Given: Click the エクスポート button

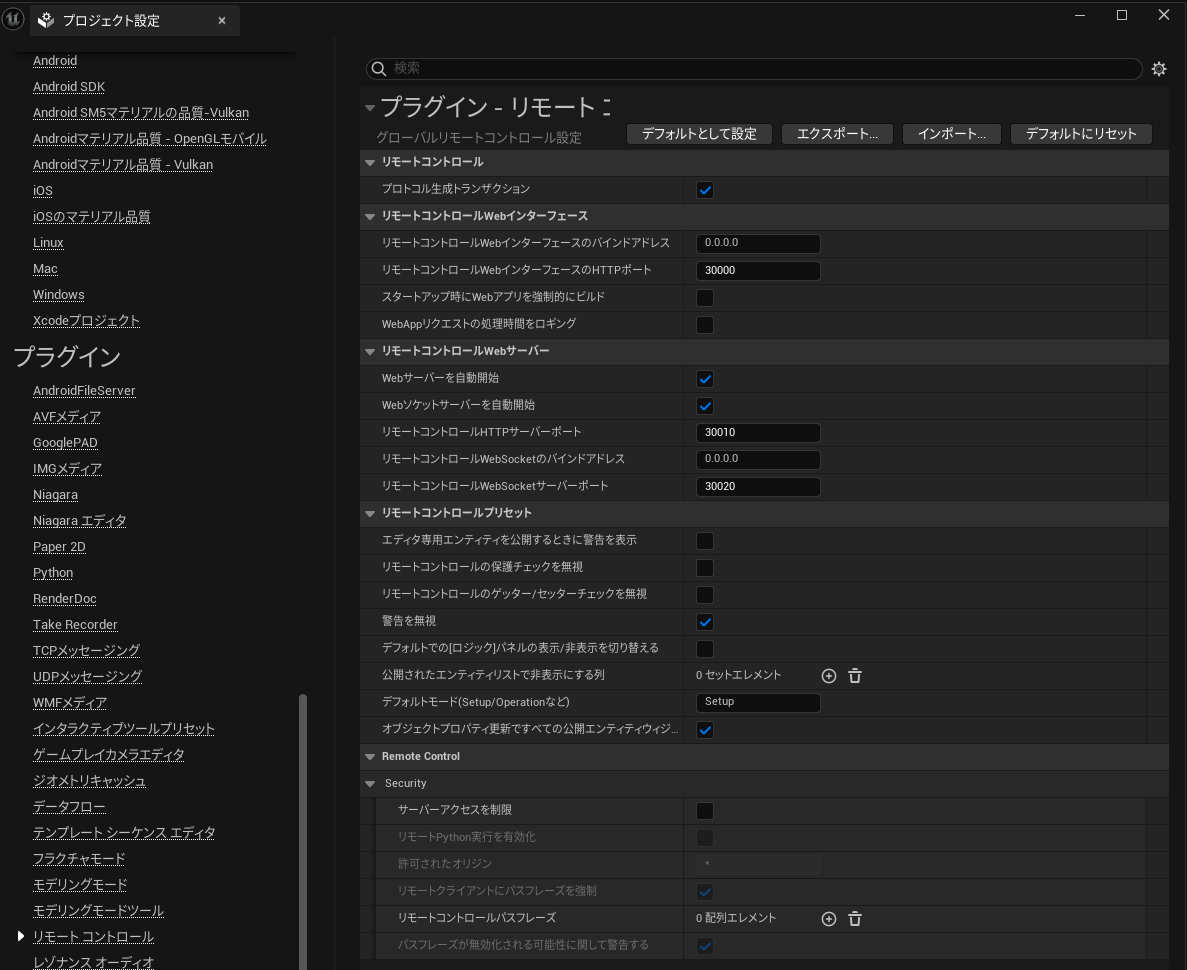Looking at the screenshot, I should click(837, 134).
